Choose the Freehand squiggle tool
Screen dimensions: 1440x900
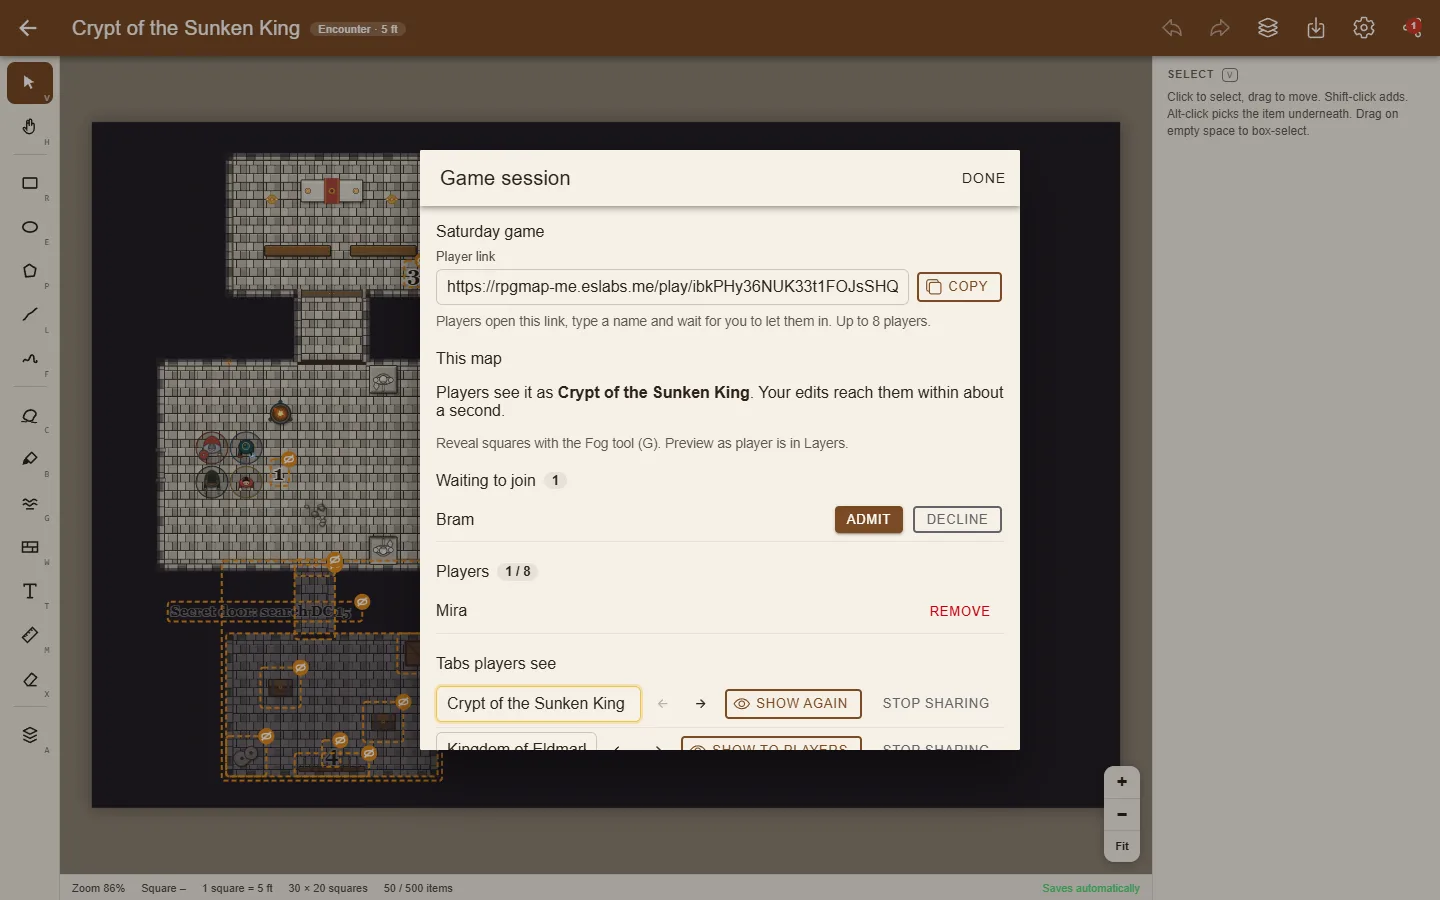point(29,359)
